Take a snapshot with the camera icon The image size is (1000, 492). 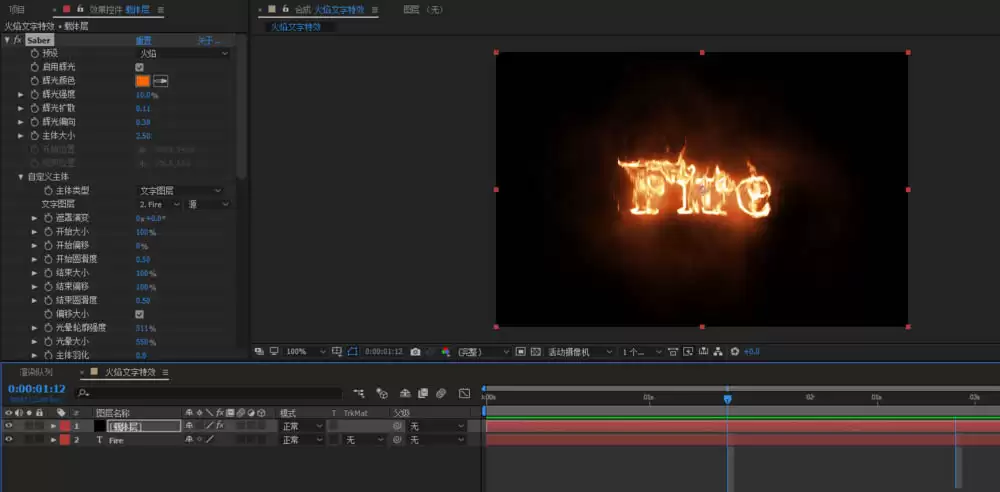pos(415,352)
